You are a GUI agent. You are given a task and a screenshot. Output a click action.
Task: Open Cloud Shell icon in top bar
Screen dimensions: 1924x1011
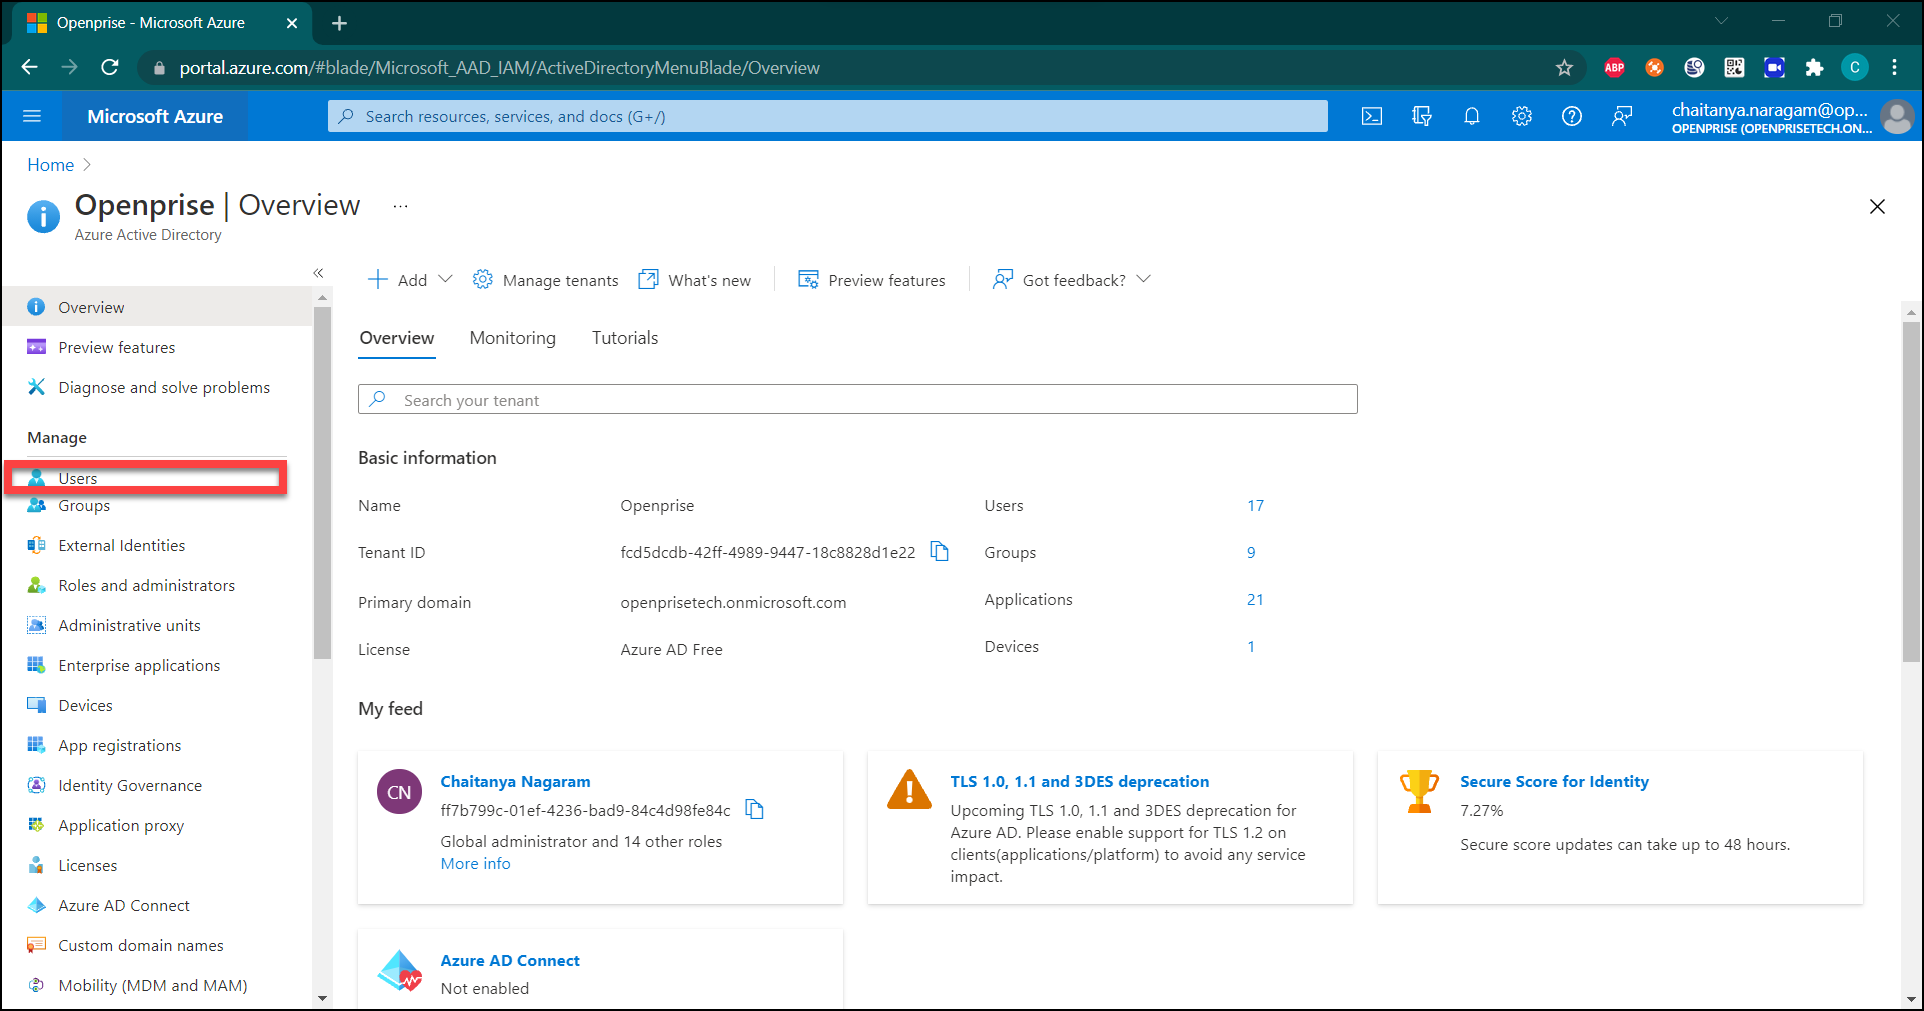click(x=1372, y=116)
